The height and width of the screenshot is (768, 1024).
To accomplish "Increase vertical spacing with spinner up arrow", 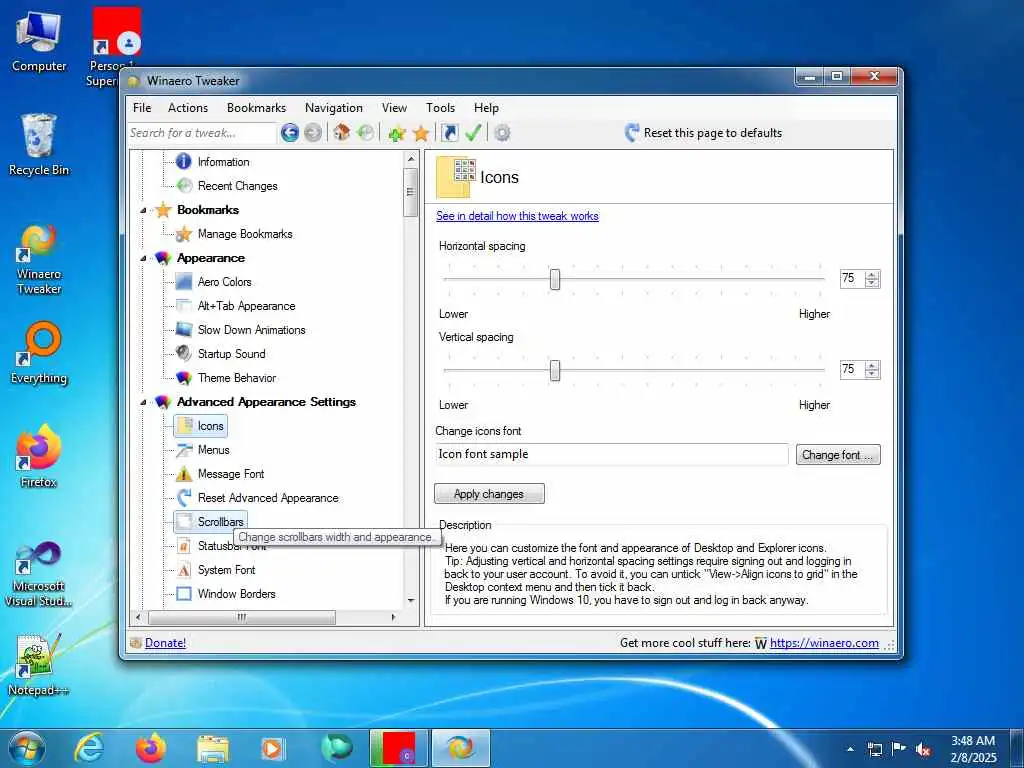I will click(872, 366).
